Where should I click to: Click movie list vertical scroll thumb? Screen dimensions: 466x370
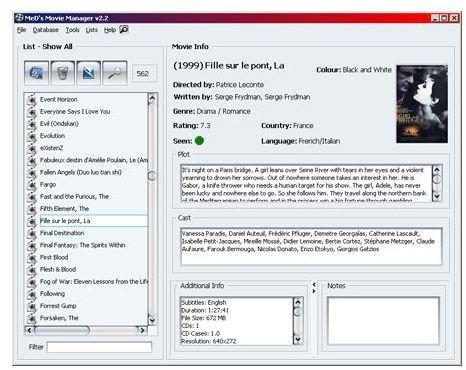coord(152,176)
